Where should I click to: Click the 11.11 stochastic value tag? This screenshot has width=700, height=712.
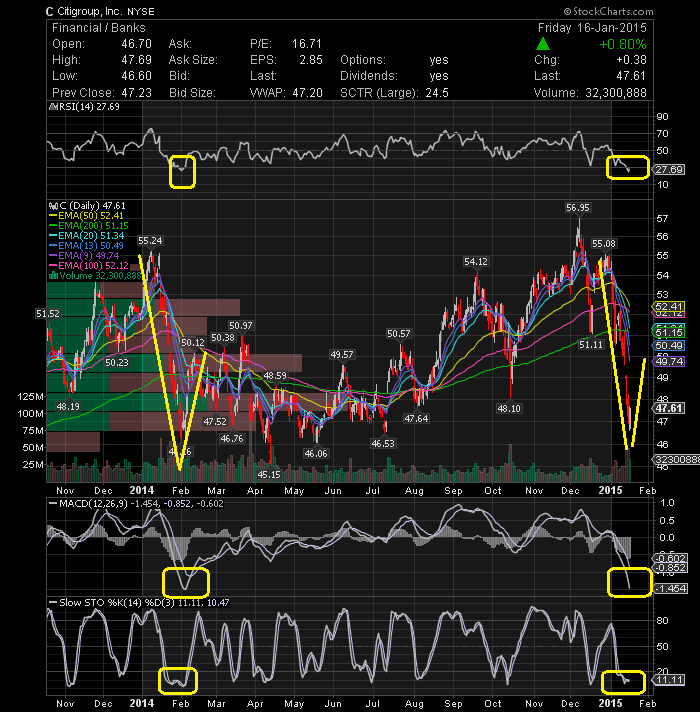(x=669, y=680)
